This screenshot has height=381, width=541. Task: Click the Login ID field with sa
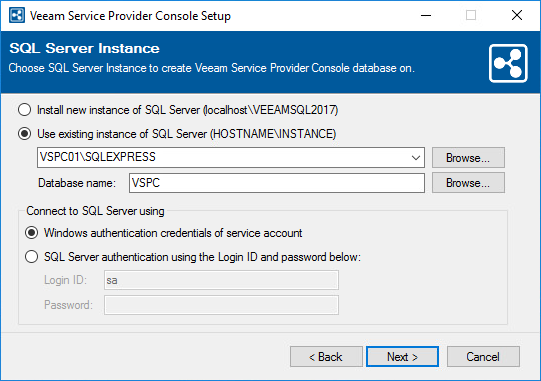click(221, 280)
